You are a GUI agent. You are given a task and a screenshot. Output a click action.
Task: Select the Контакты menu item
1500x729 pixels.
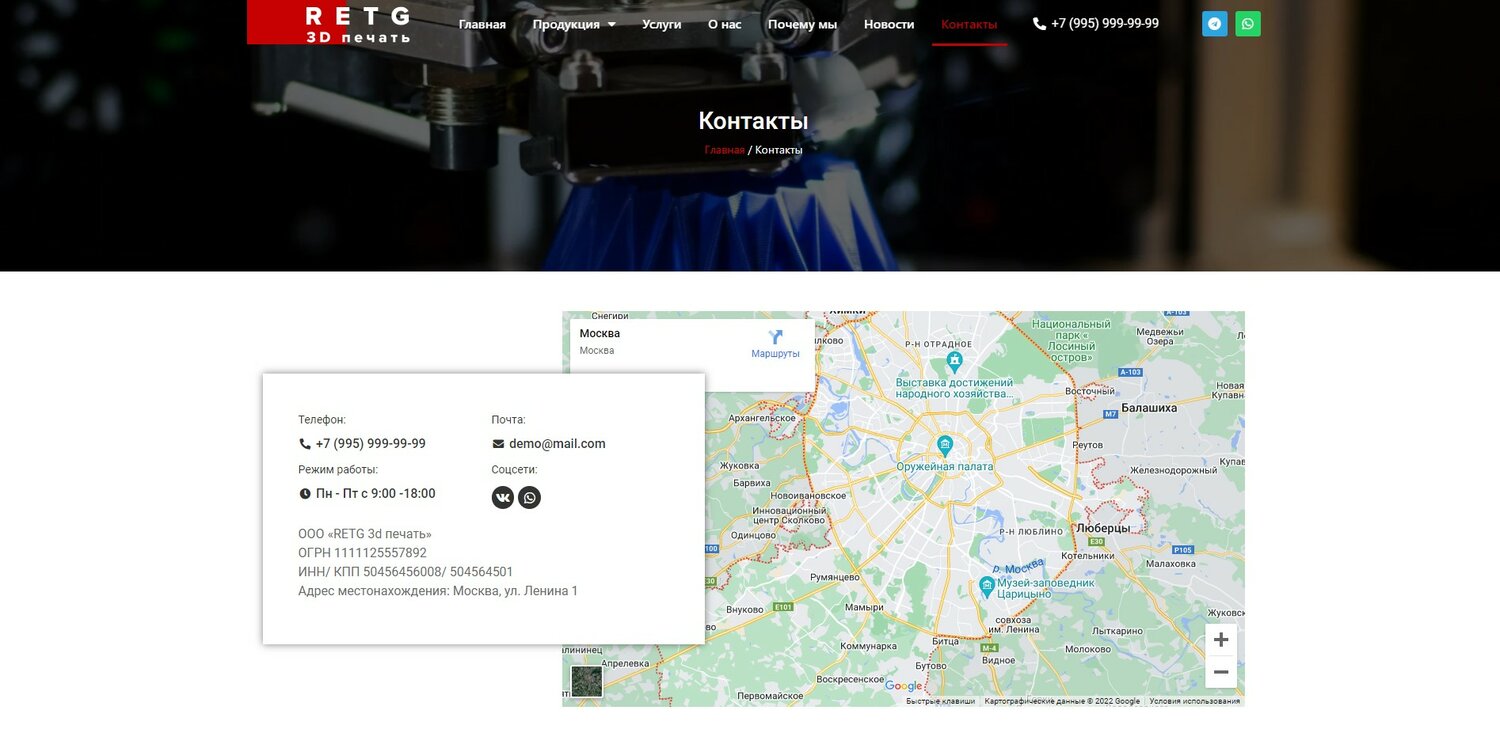coord(969,24)
